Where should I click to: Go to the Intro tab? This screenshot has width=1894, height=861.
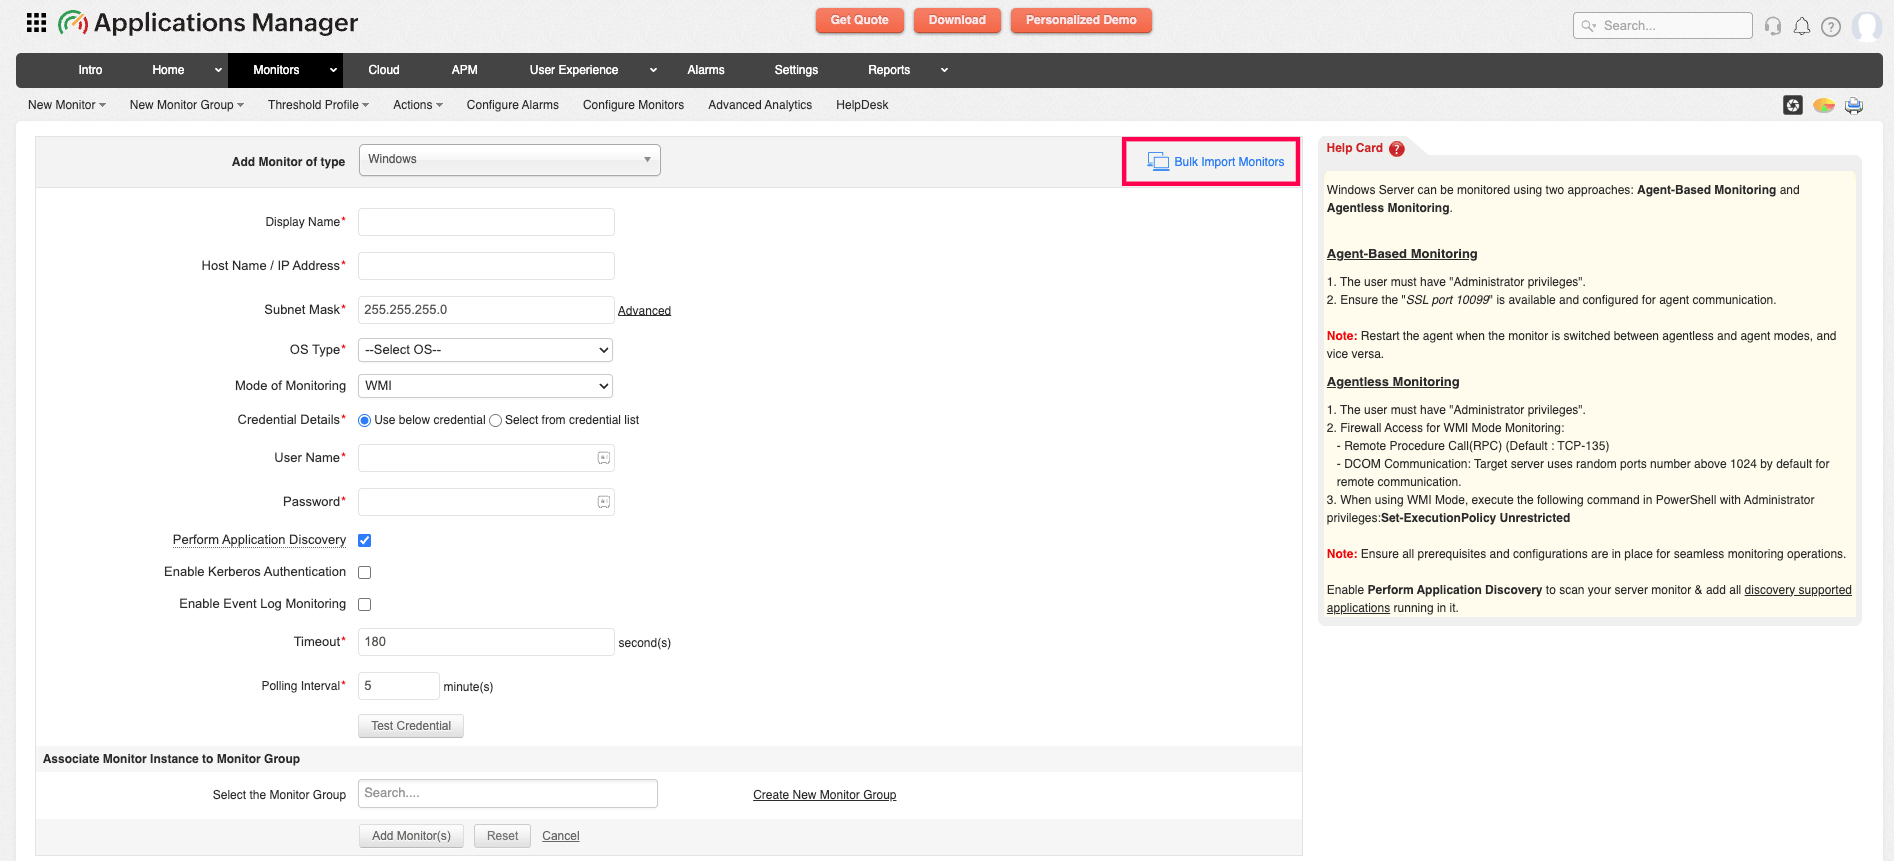[x=90, y=70]
